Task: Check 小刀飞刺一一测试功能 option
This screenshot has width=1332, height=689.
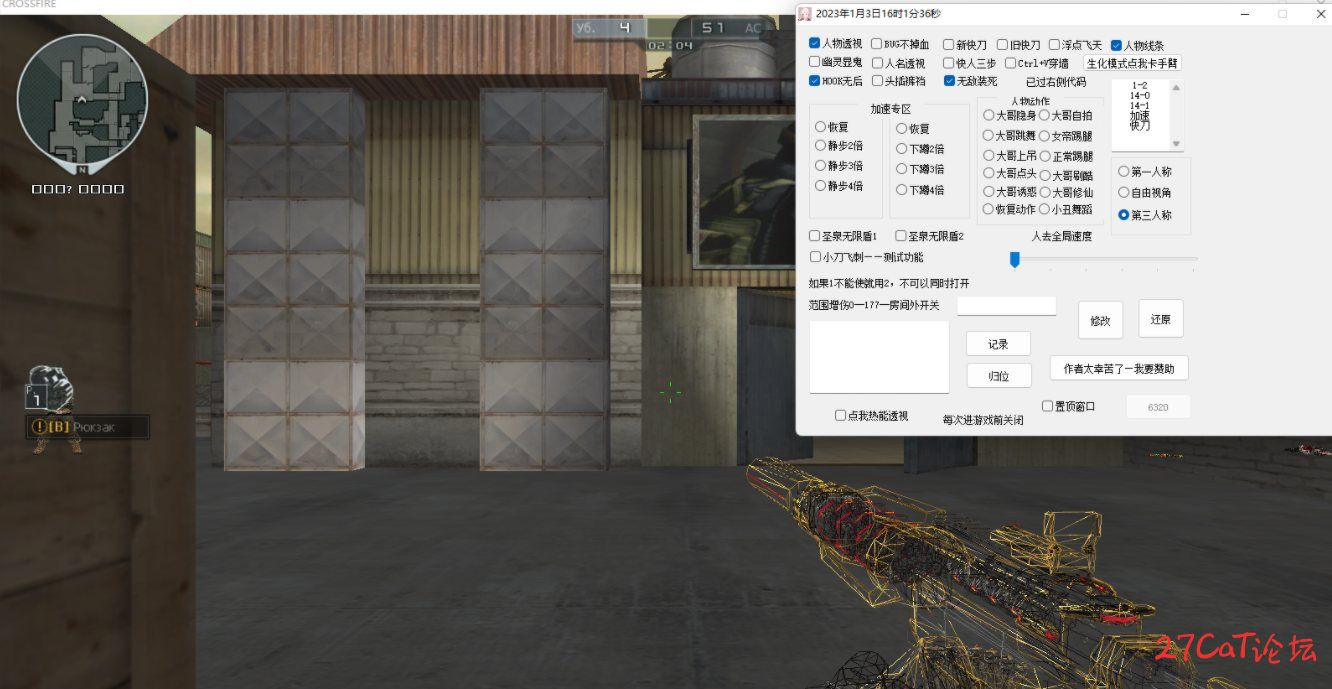Action: pos(815,257)
